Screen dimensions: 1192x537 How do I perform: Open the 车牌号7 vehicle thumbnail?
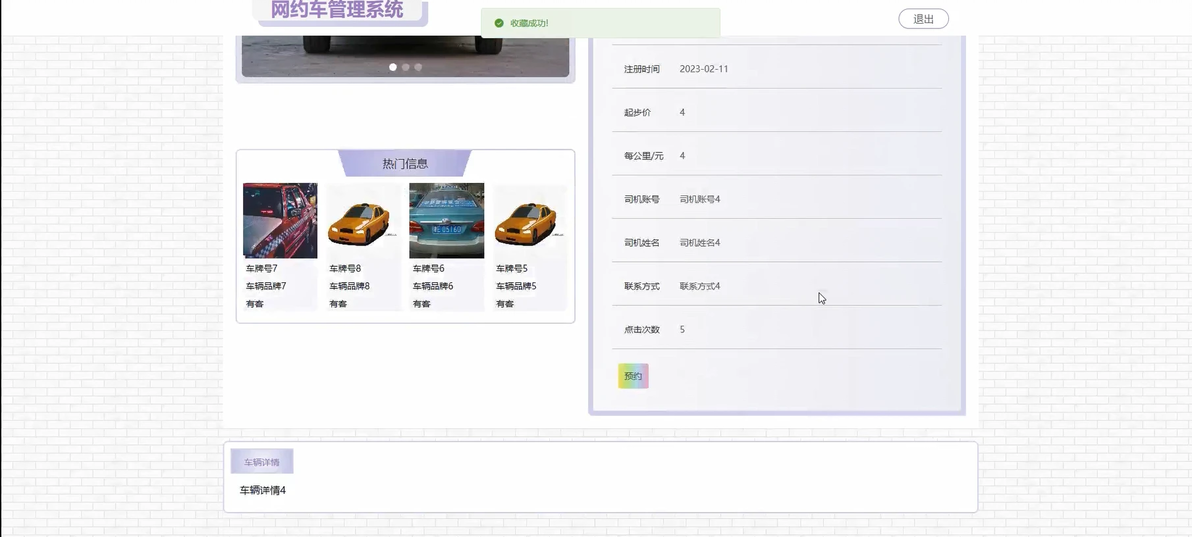click(x=280, y=221)
